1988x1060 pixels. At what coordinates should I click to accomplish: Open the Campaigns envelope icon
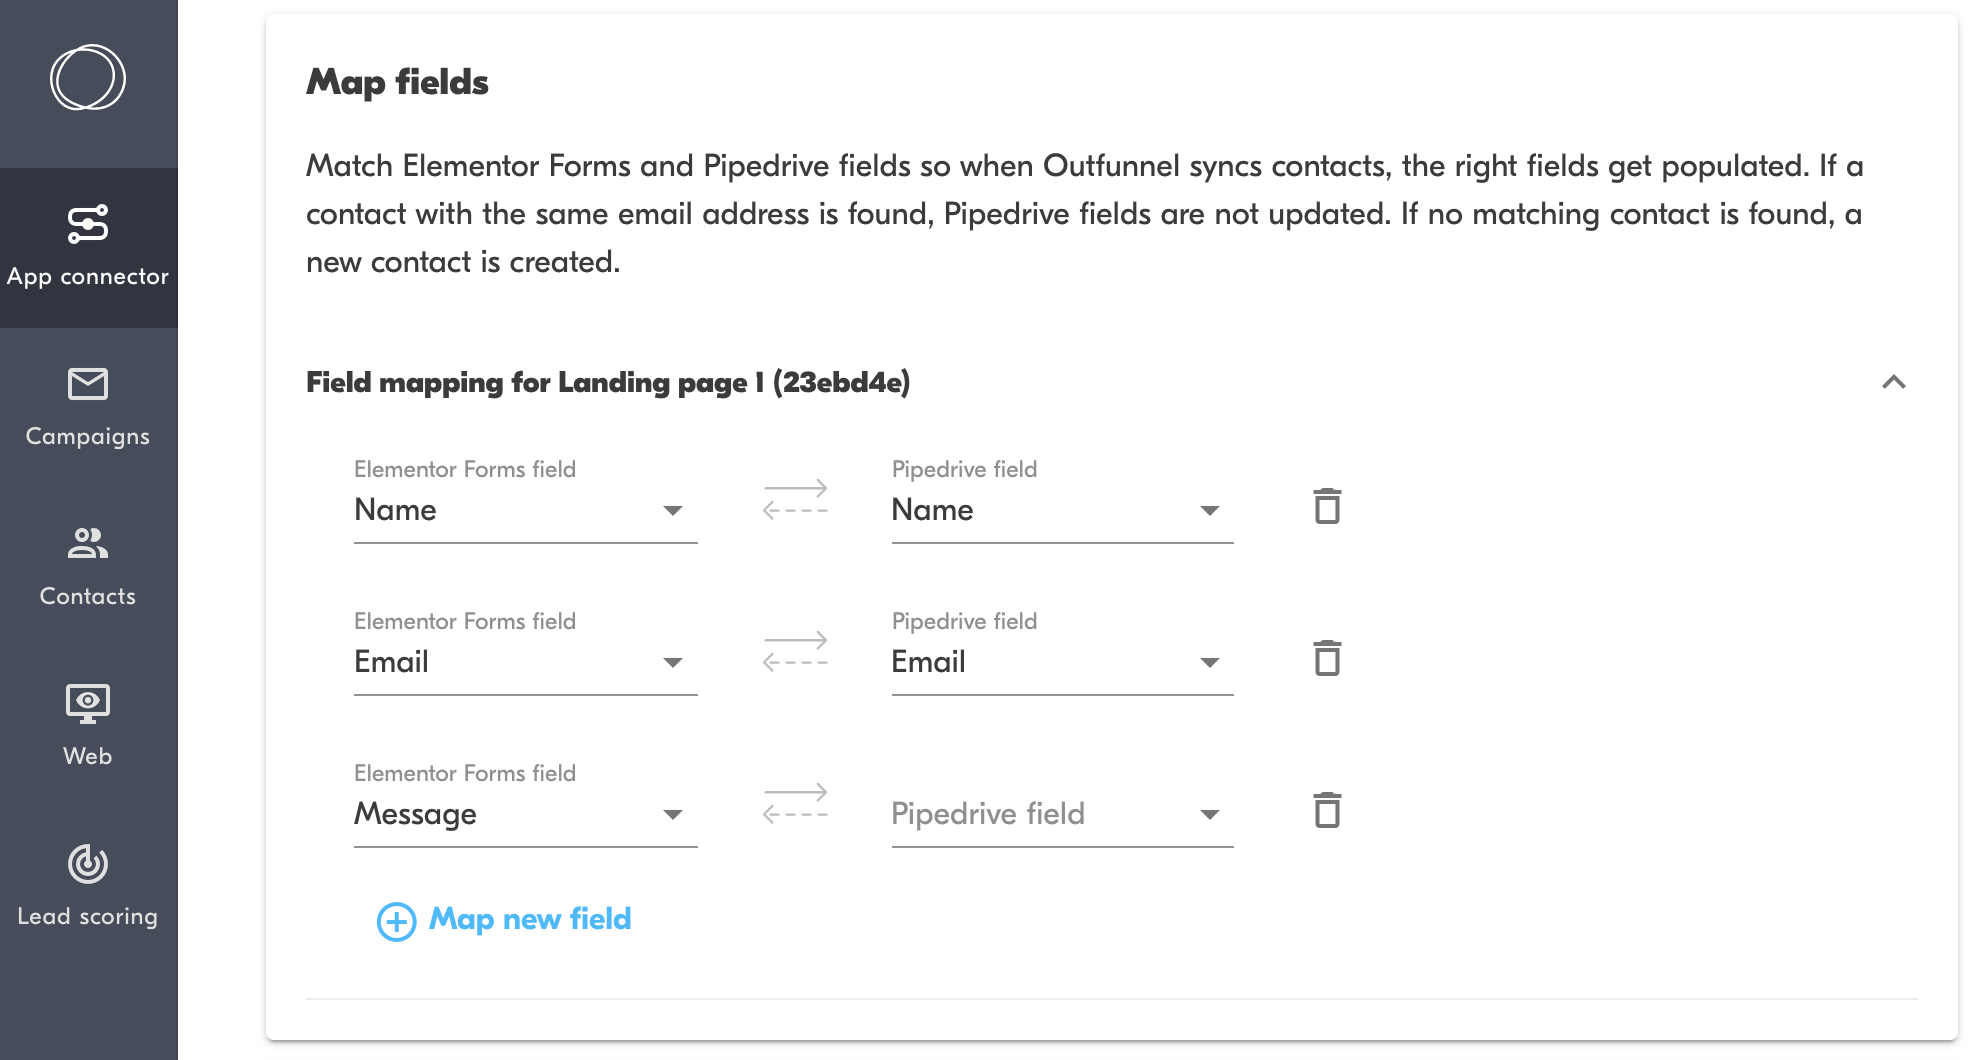(88, 384)
